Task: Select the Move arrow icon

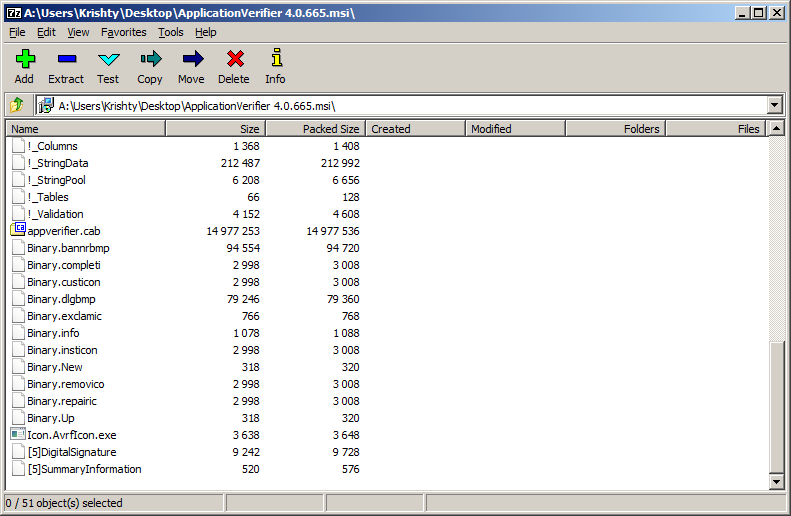Action: tap(191, 60)
